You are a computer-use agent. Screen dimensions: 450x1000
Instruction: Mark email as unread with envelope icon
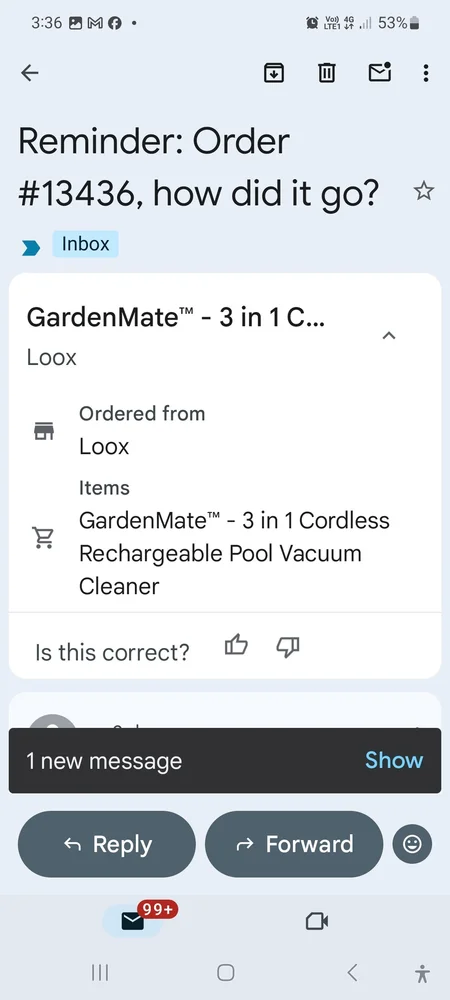coord(380,73)
